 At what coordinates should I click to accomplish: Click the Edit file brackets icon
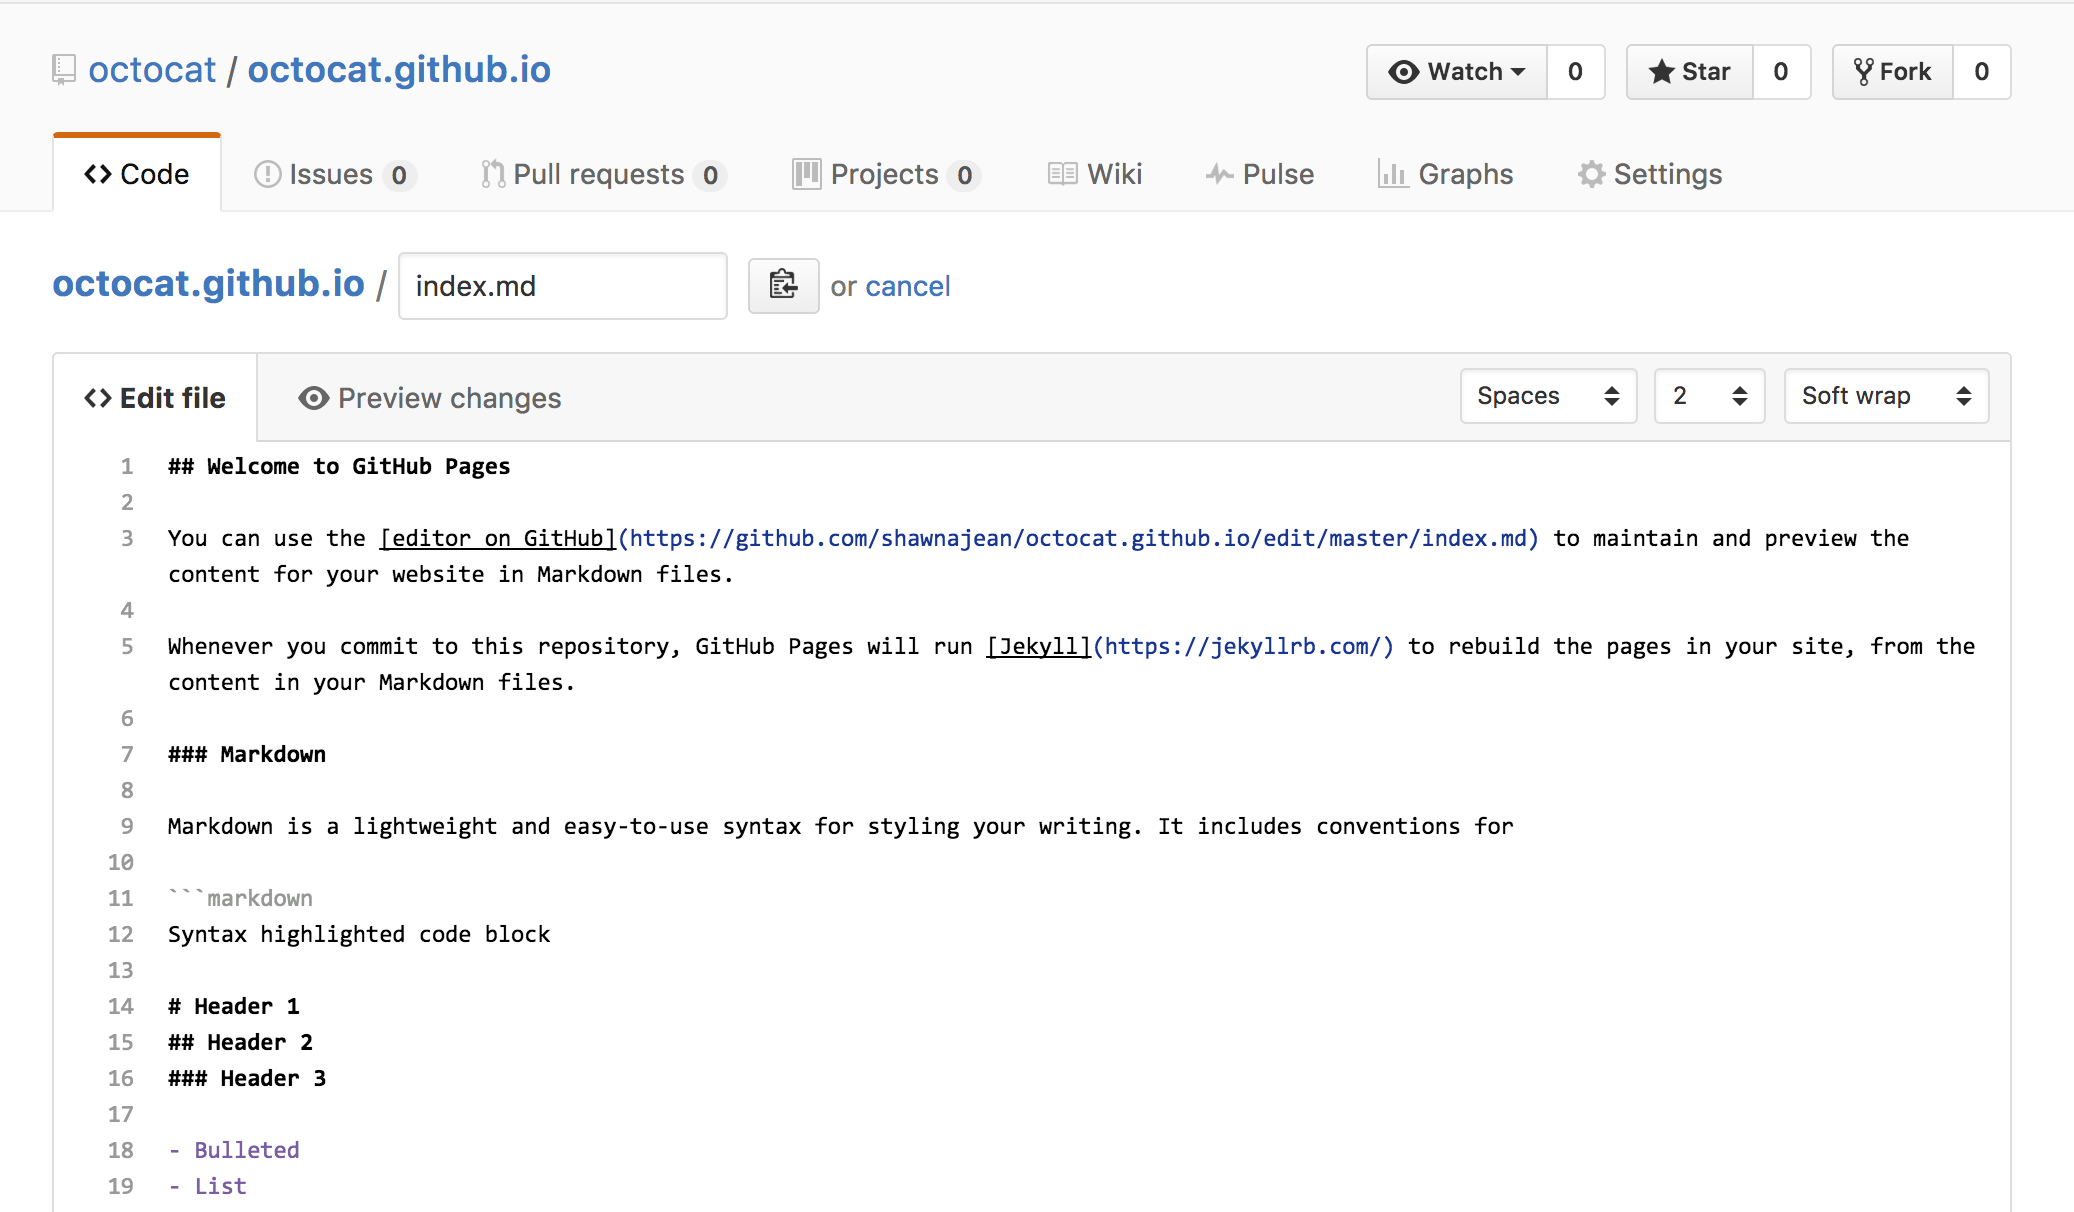(98, 398)
